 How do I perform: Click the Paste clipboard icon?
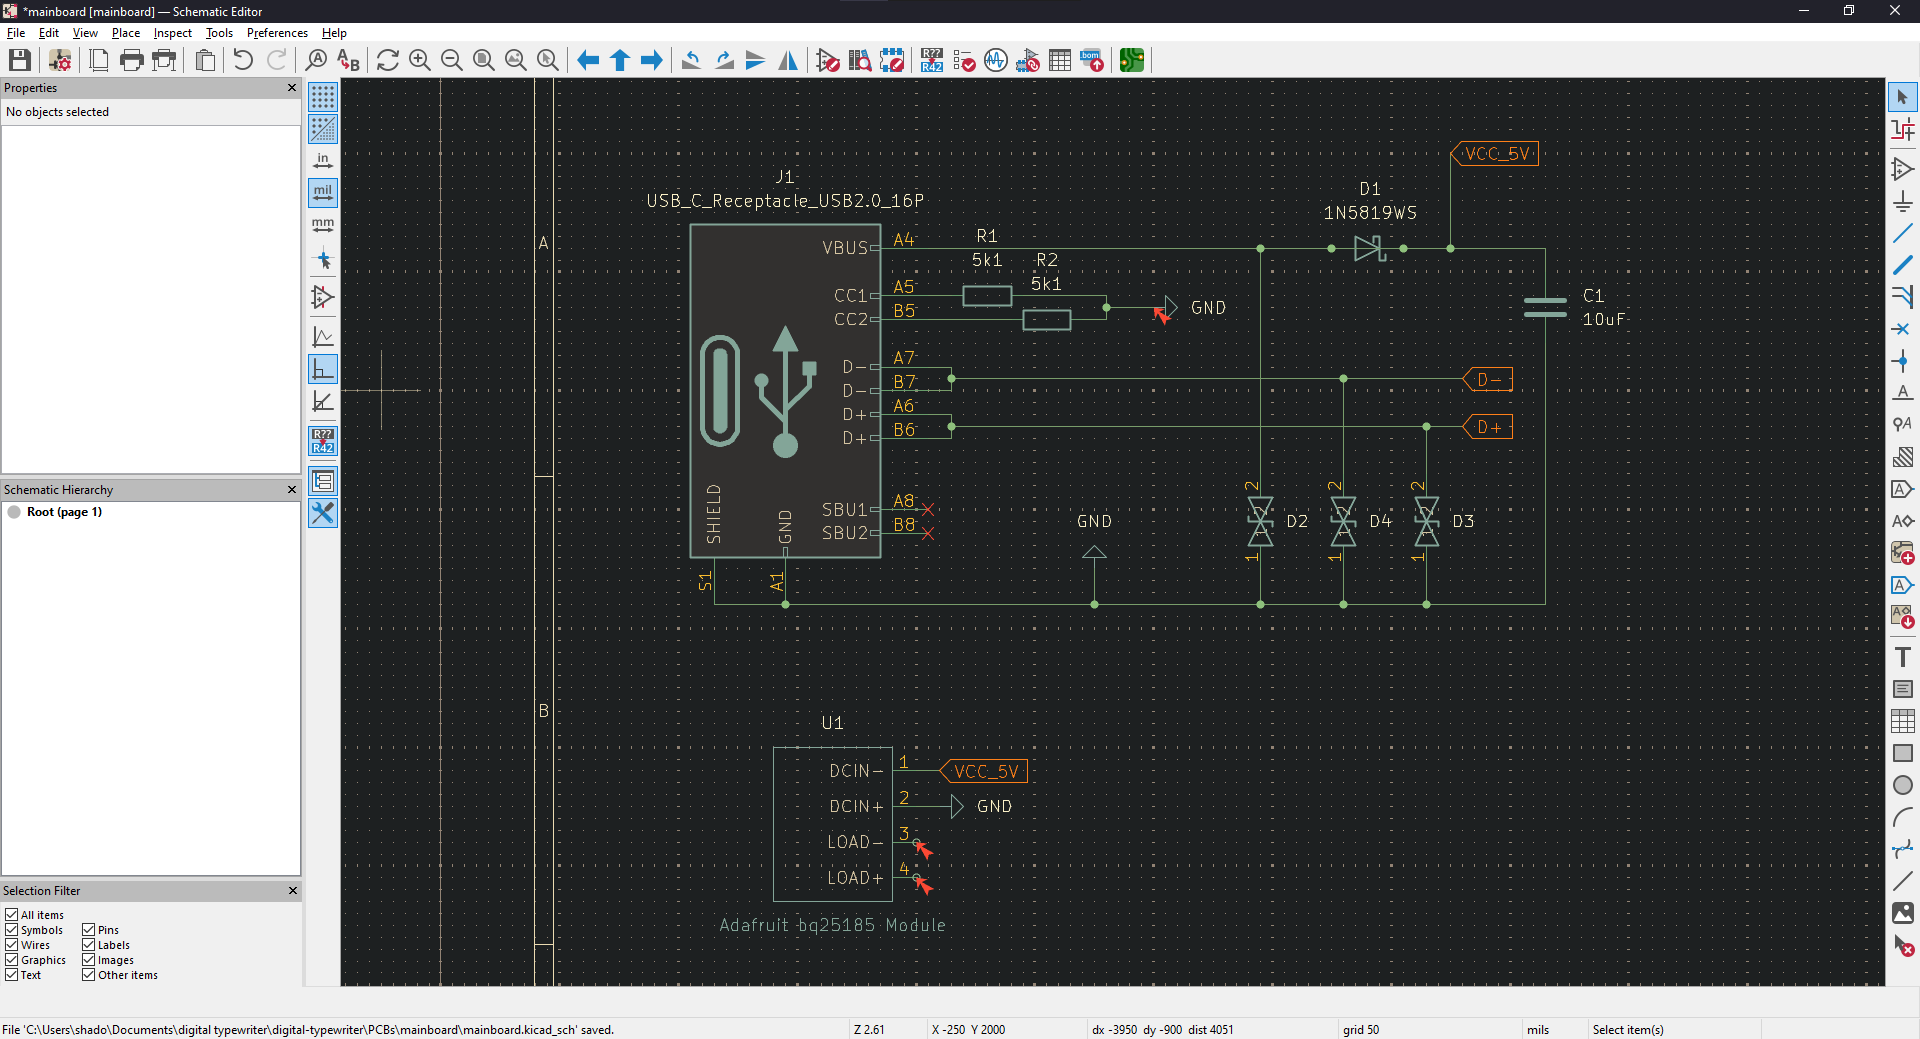click(205, 61)
